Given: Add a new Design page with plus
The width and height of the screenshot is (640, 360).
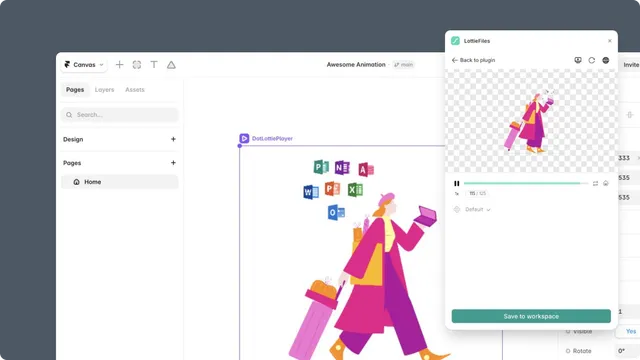Looking at the screenshot, I should (173, 139).
